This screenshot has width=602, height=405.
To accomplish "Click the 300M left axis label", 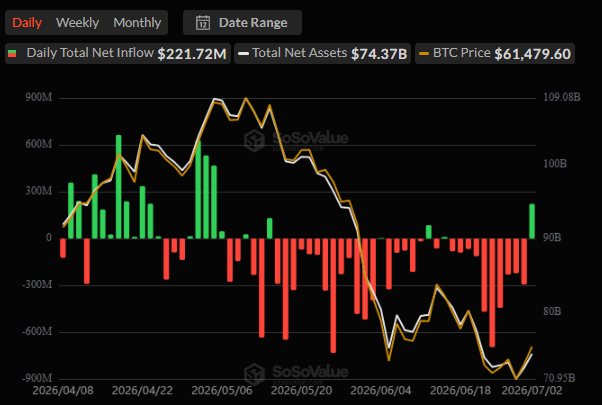I will pyautogui.click(x=39, y=191).
